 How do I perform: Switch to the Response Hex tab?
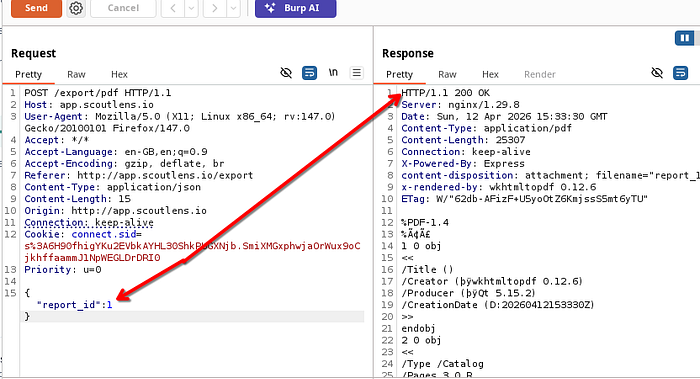pyautogui.click(x=490, y=75)
